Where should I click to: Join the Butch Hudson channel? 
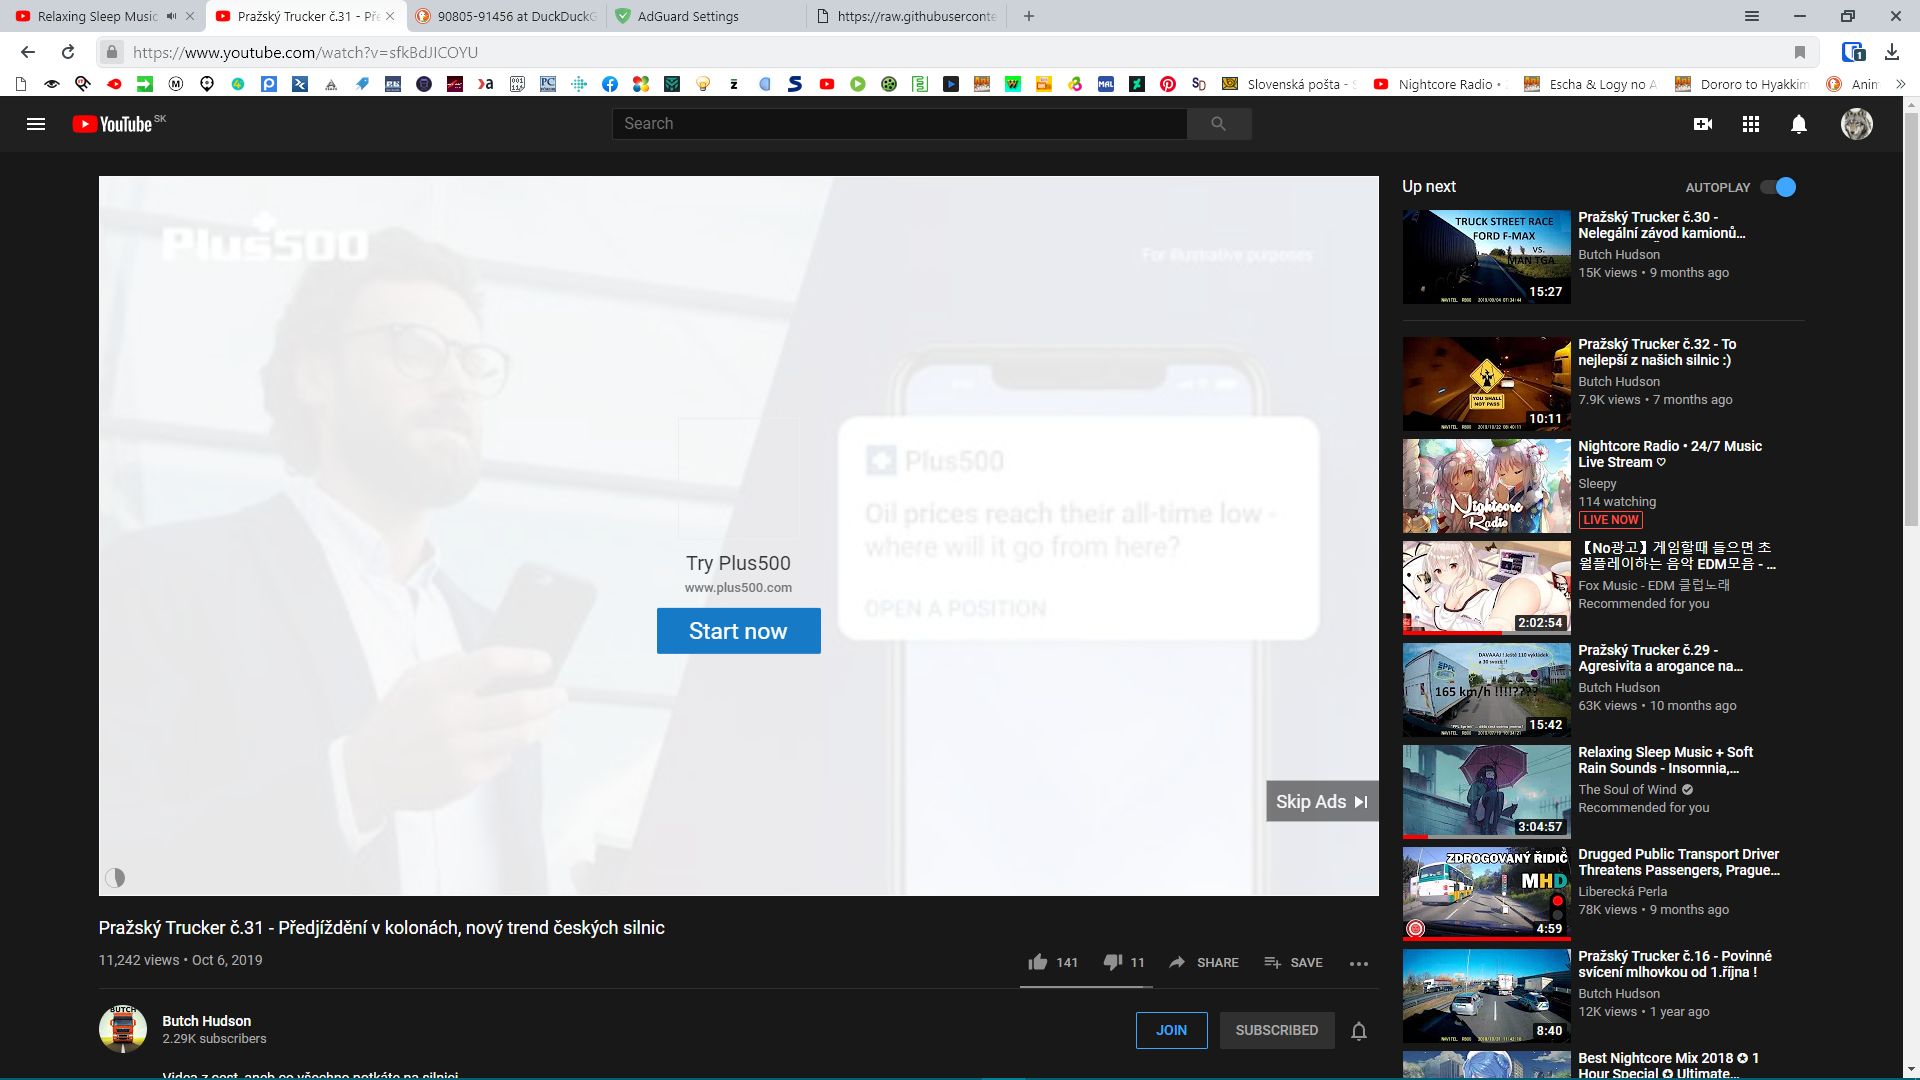pos(1171,1030)
